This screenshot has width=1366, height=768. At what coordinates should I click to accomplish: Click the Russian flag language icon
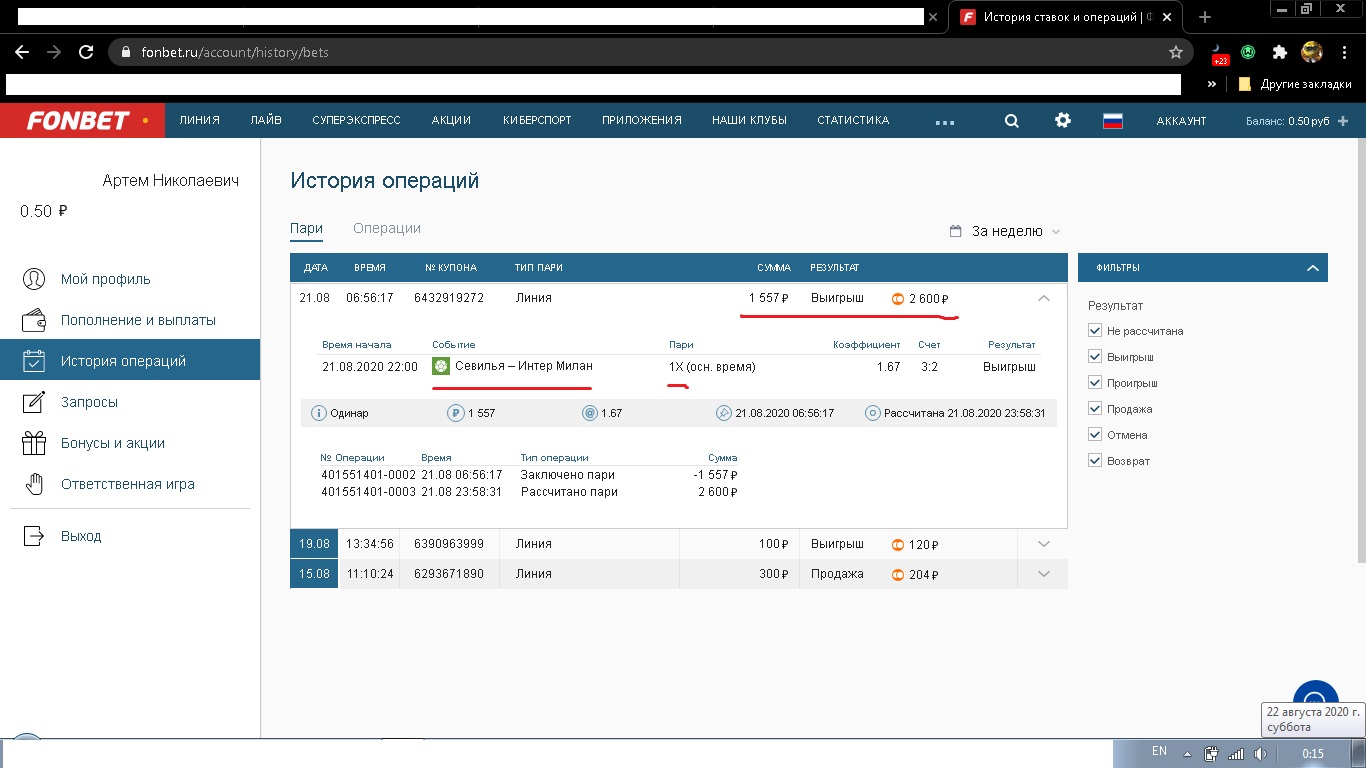point(1113,121)
